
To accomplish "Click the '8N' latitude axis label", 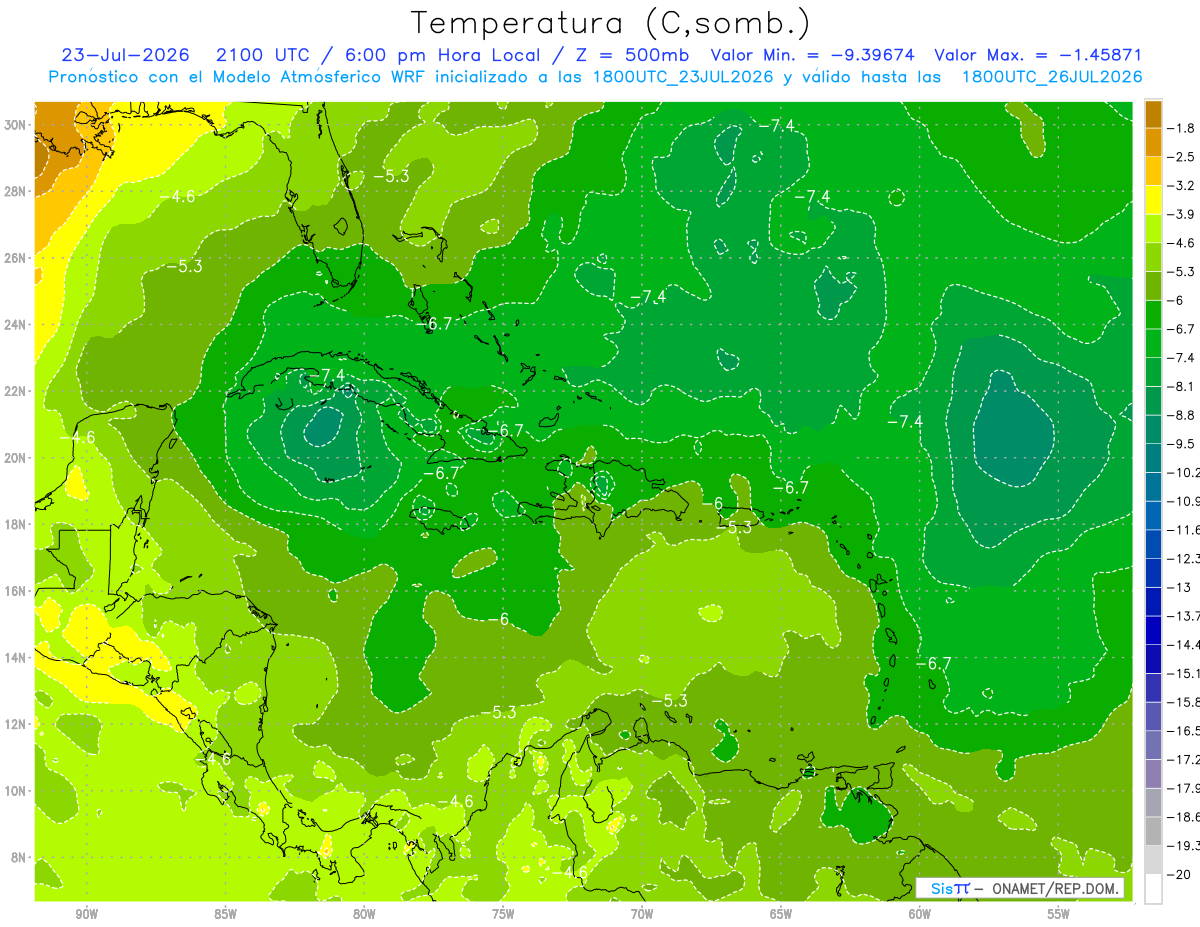I will coord(20,857).
